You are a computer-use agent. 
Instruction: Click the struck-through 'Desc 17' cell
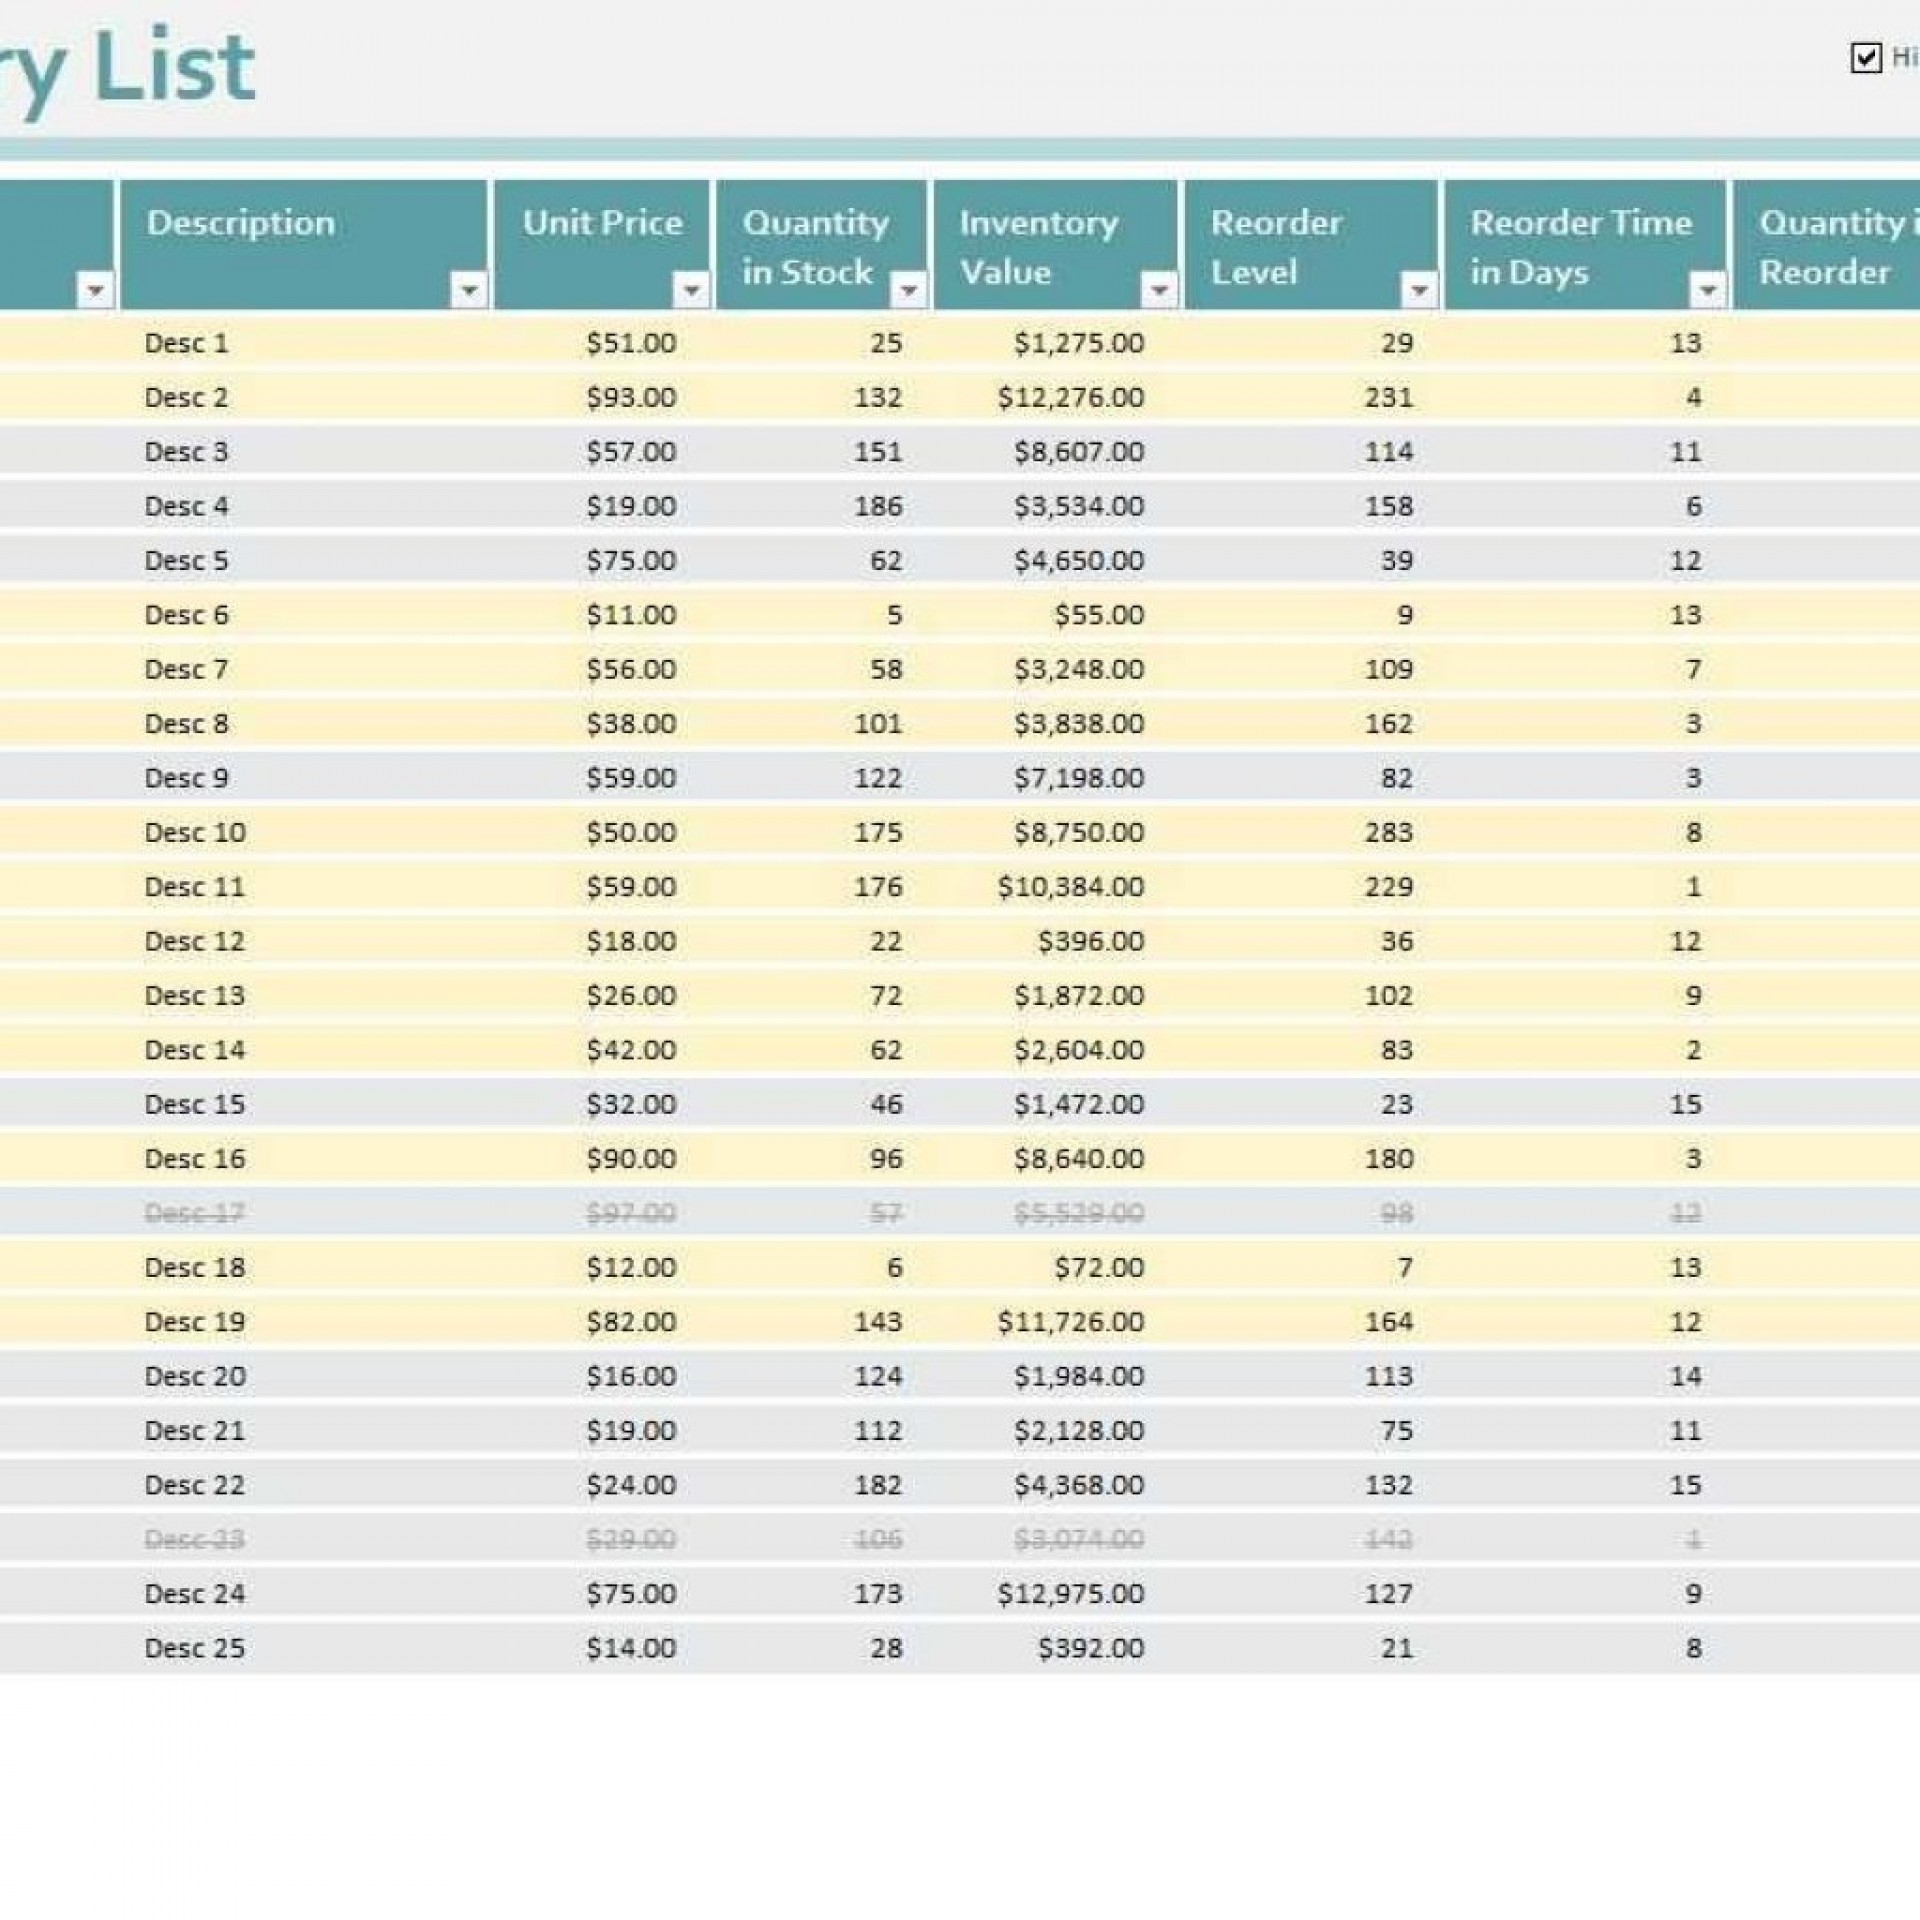point(195,1213)
